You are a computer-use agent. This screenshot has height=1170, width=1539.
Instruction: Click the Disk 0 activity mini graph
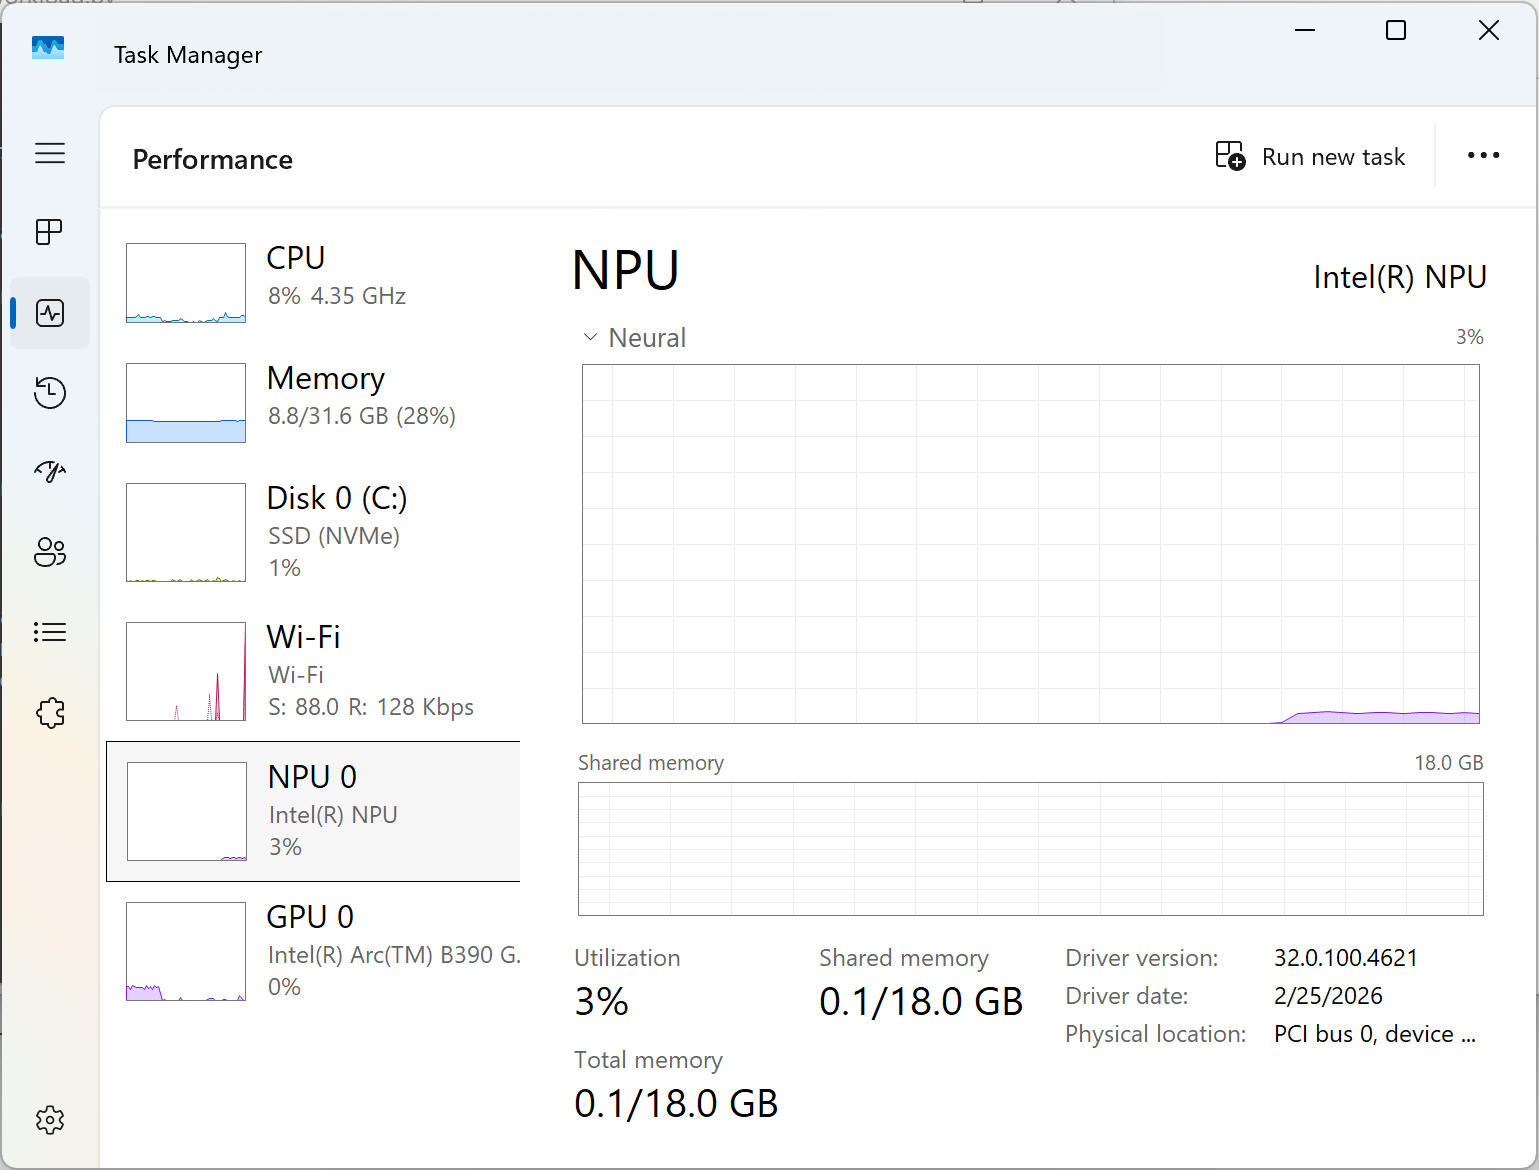186,532
